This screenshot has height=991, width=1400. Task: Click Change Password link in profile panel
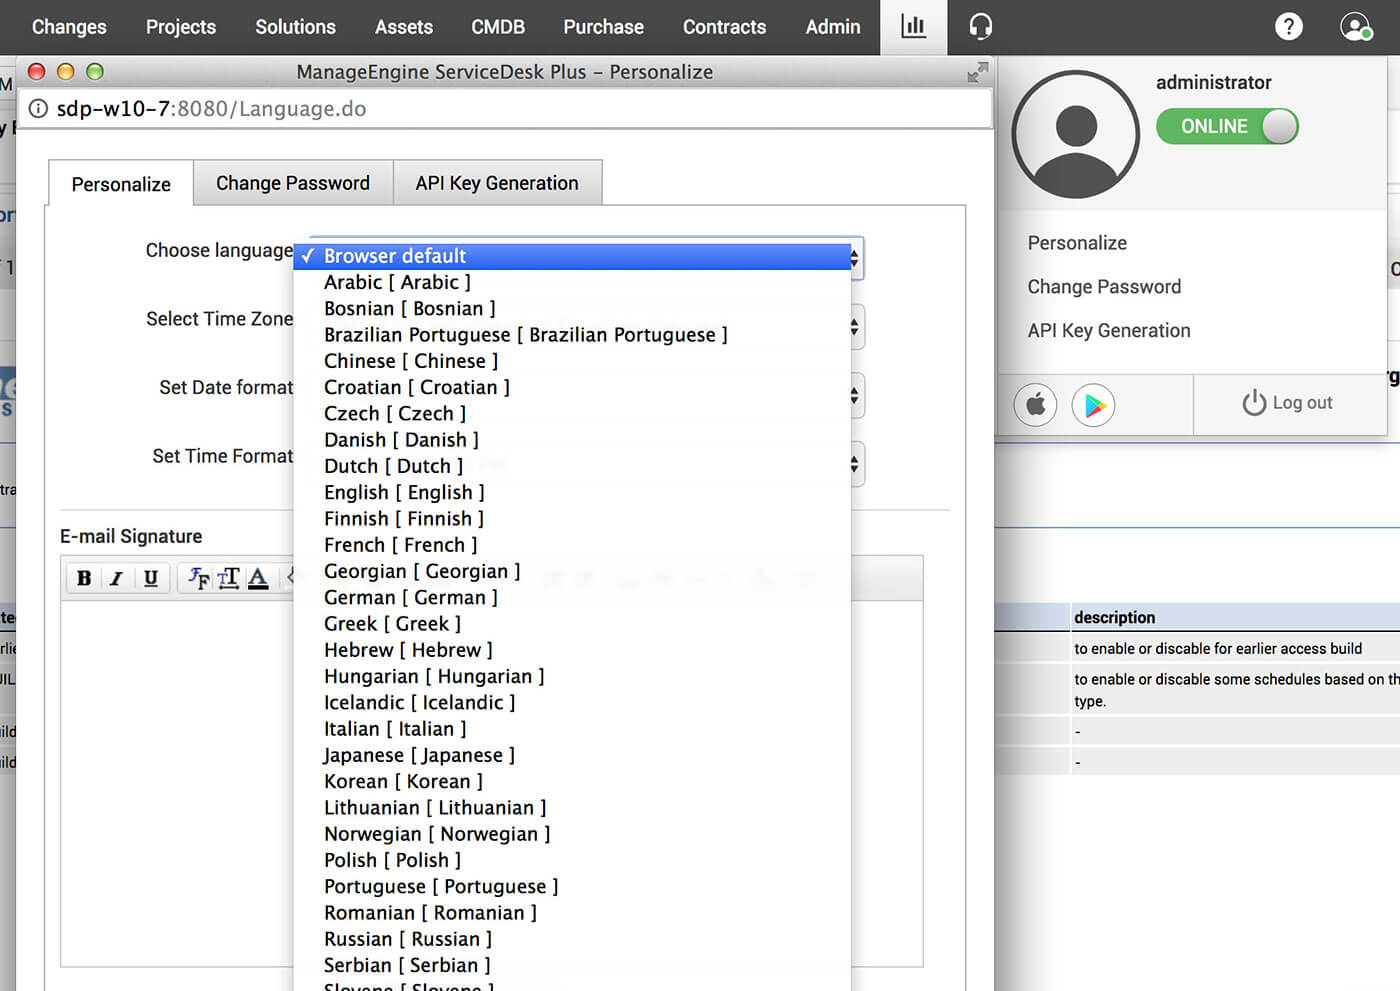1104,287
